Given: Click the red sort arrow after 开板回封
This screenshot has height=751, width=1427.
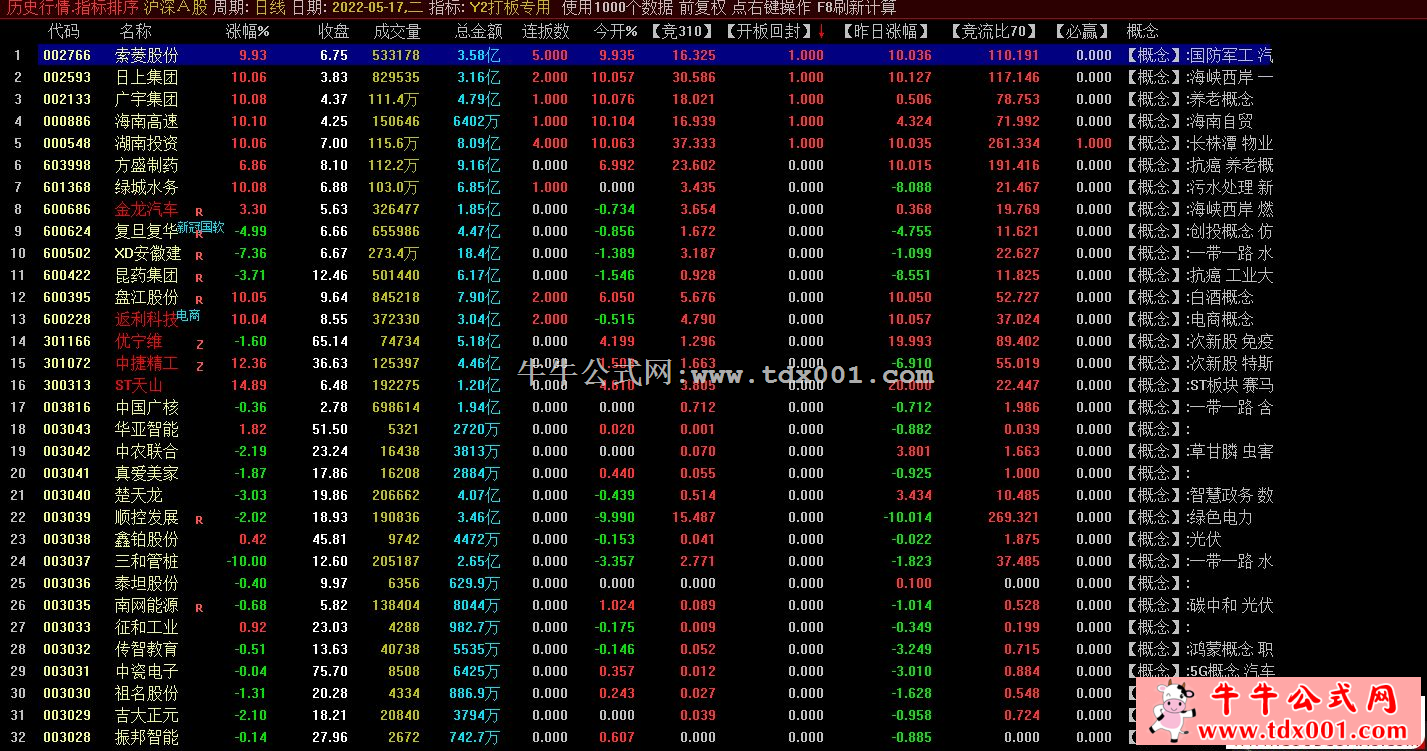Looking at the screenshot, I should coord(821,31).
